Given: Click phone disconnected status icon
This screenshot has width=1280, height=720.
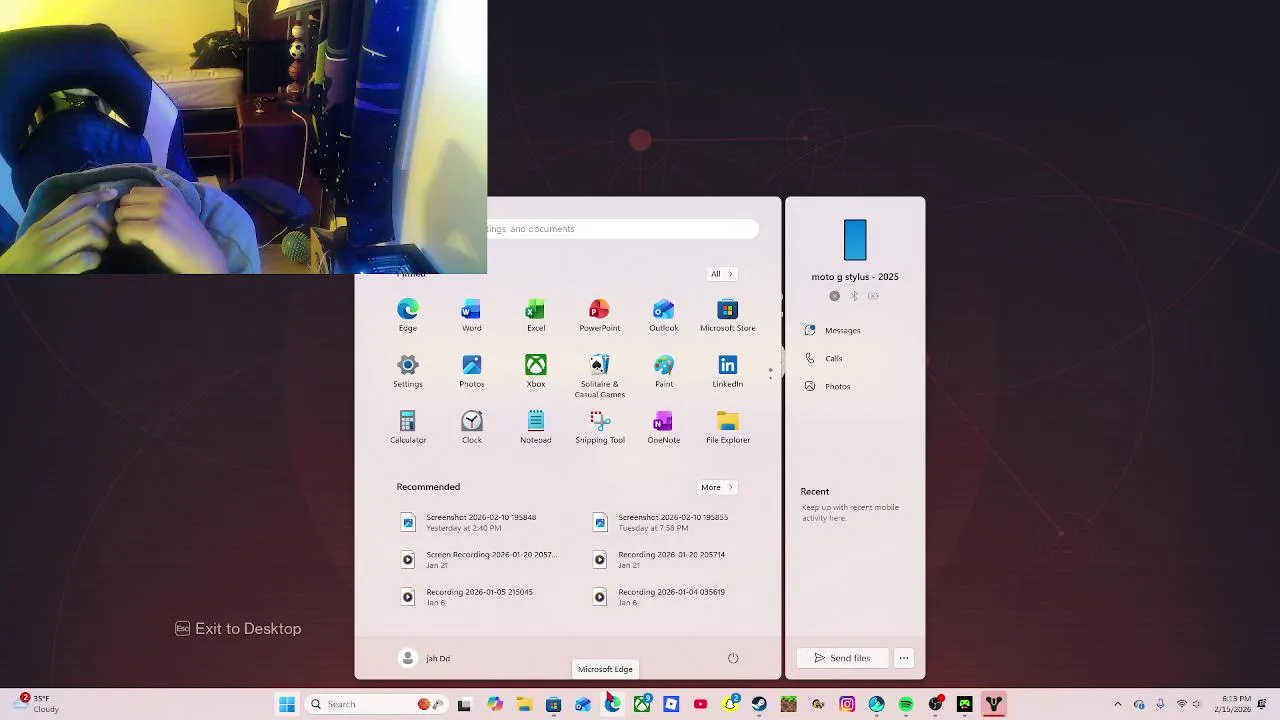Looking at the screenshot, I should [x=835, y=296].
